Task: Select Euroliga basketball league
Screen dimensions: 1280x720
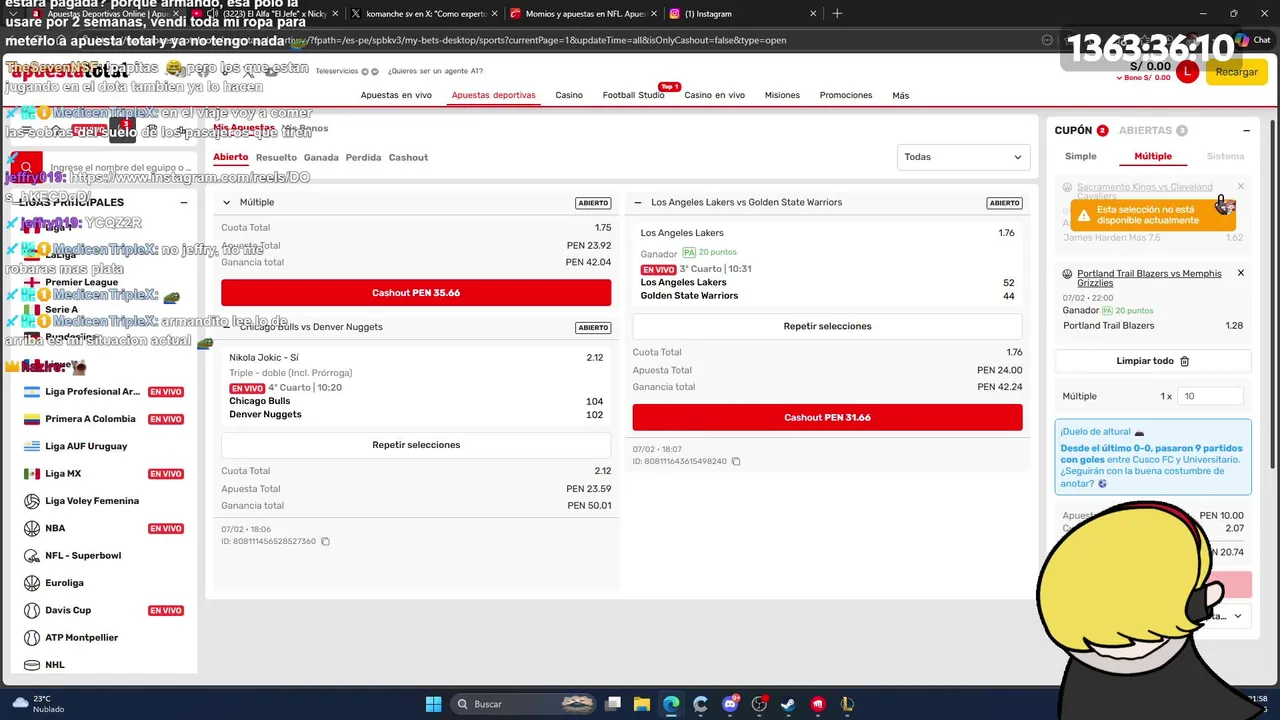Action: tap(64, 583)
